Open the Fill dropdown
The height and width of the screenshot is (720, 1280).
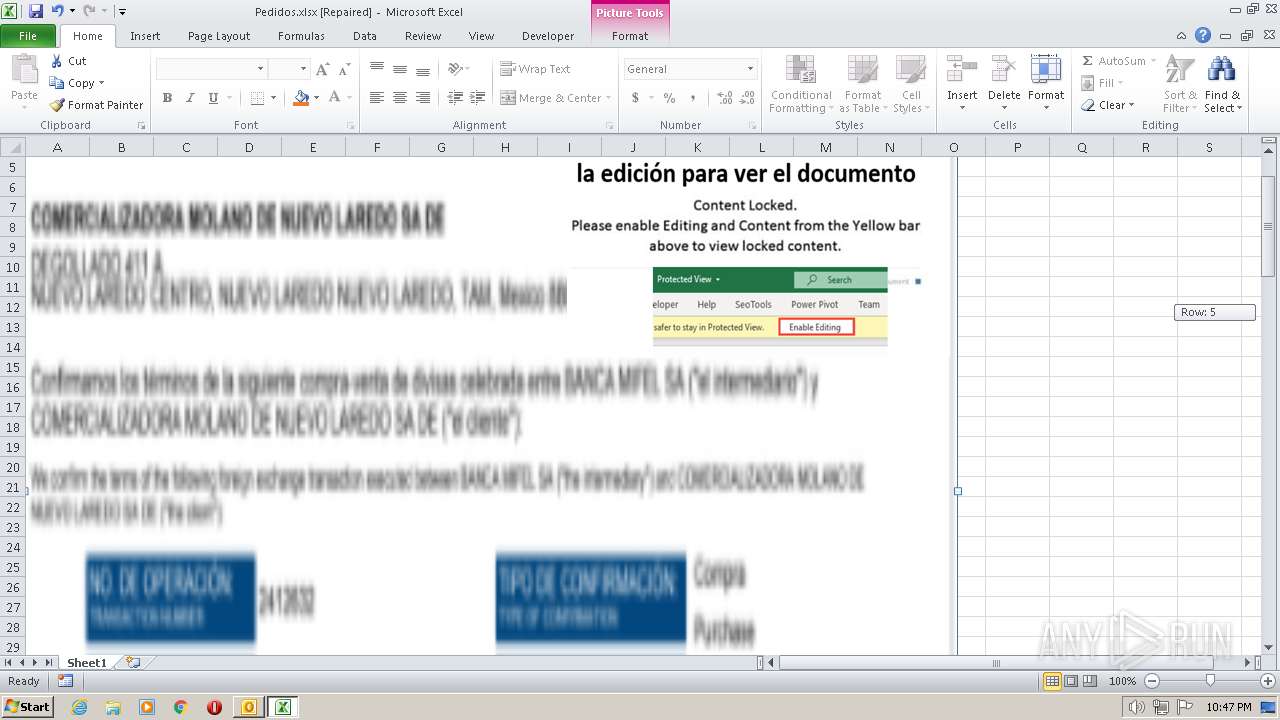(x=1103, y=83)
